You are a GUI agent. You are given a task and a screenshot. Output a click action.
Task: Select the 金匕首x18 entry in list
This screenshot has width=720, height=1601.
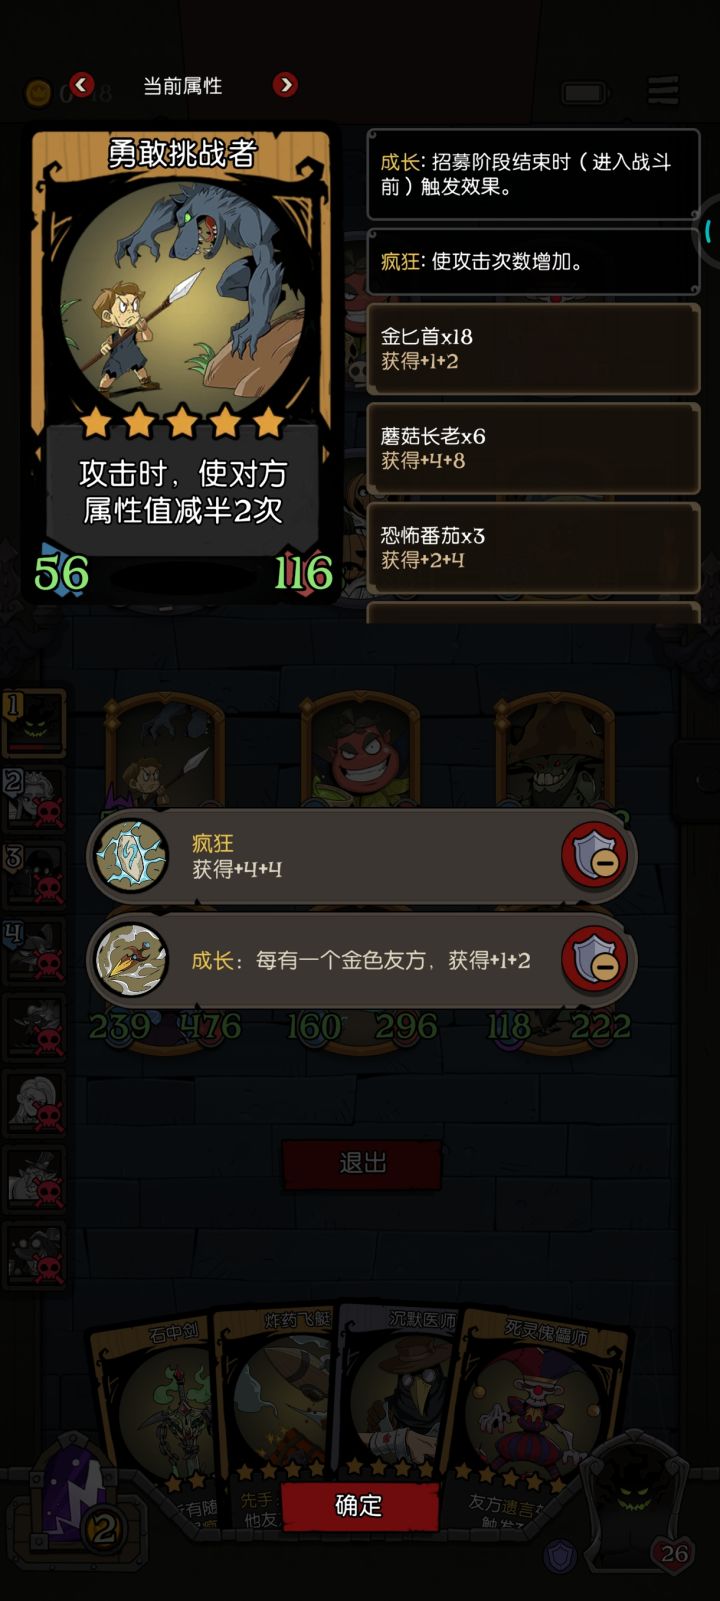(x=533, y=349)
